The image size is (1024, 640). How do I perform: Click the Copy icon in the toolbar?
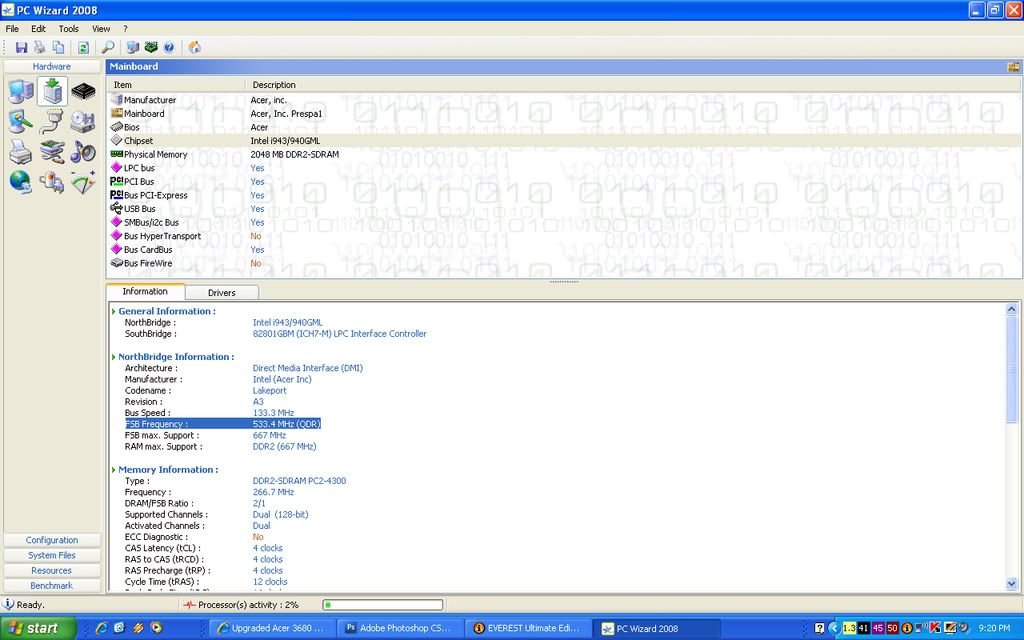[59, 48]
